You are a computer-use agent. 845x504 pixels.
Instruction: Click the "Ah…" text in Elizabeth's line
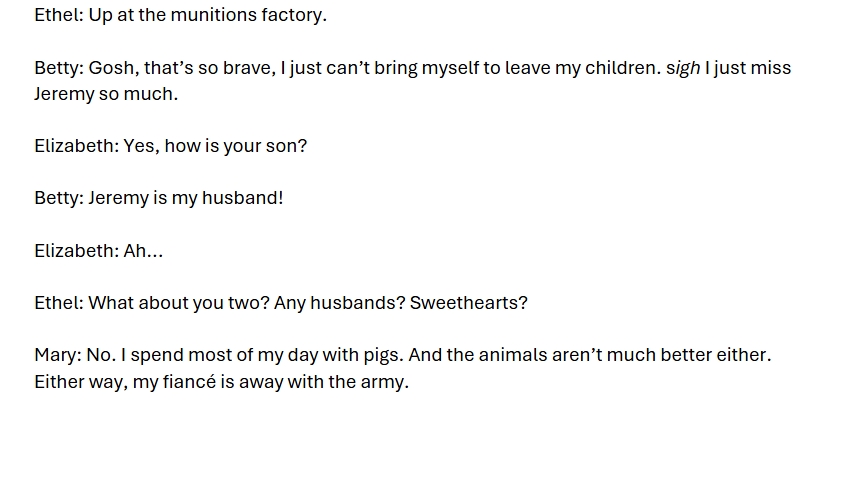click(x=143, y=251)
